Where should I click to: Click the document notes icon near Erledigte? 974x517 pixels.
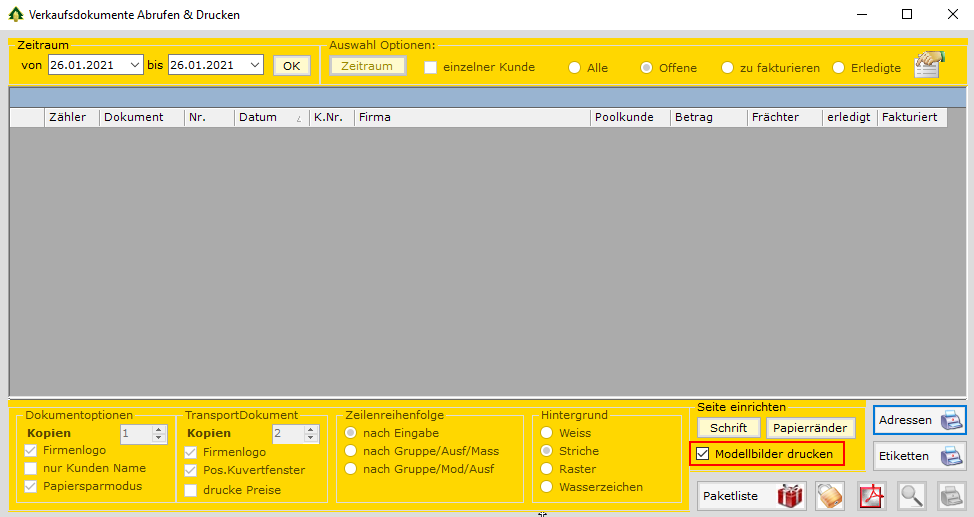[x=929, y=65]
